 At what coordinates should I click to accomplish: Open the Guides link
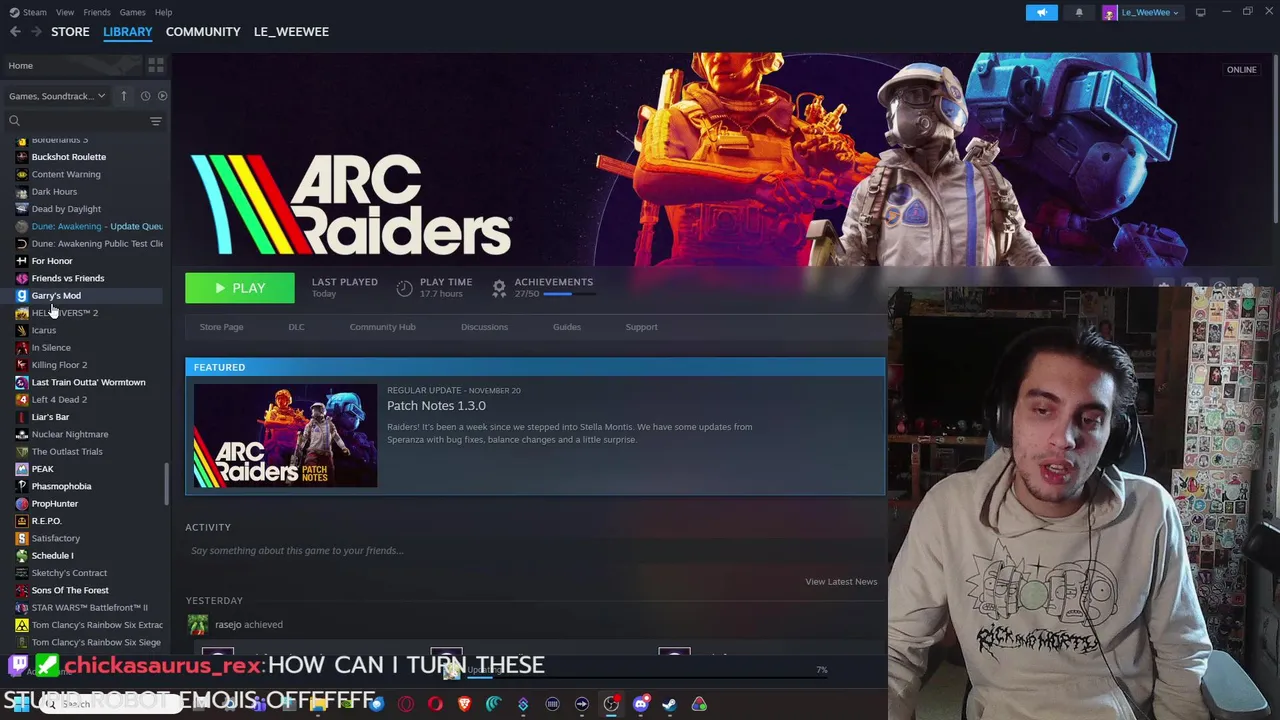567,327
